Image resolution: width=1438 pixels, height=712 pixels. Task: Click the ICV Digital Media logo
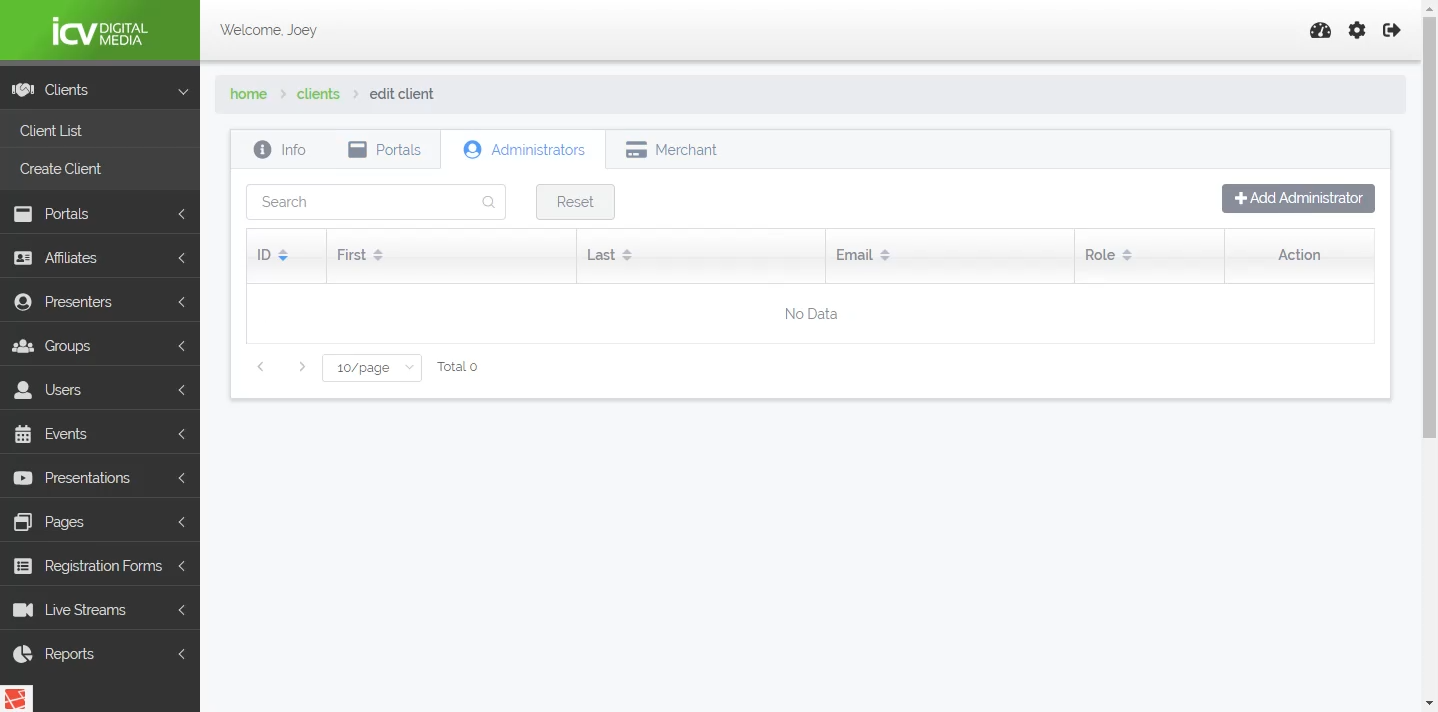click(100, 31)
